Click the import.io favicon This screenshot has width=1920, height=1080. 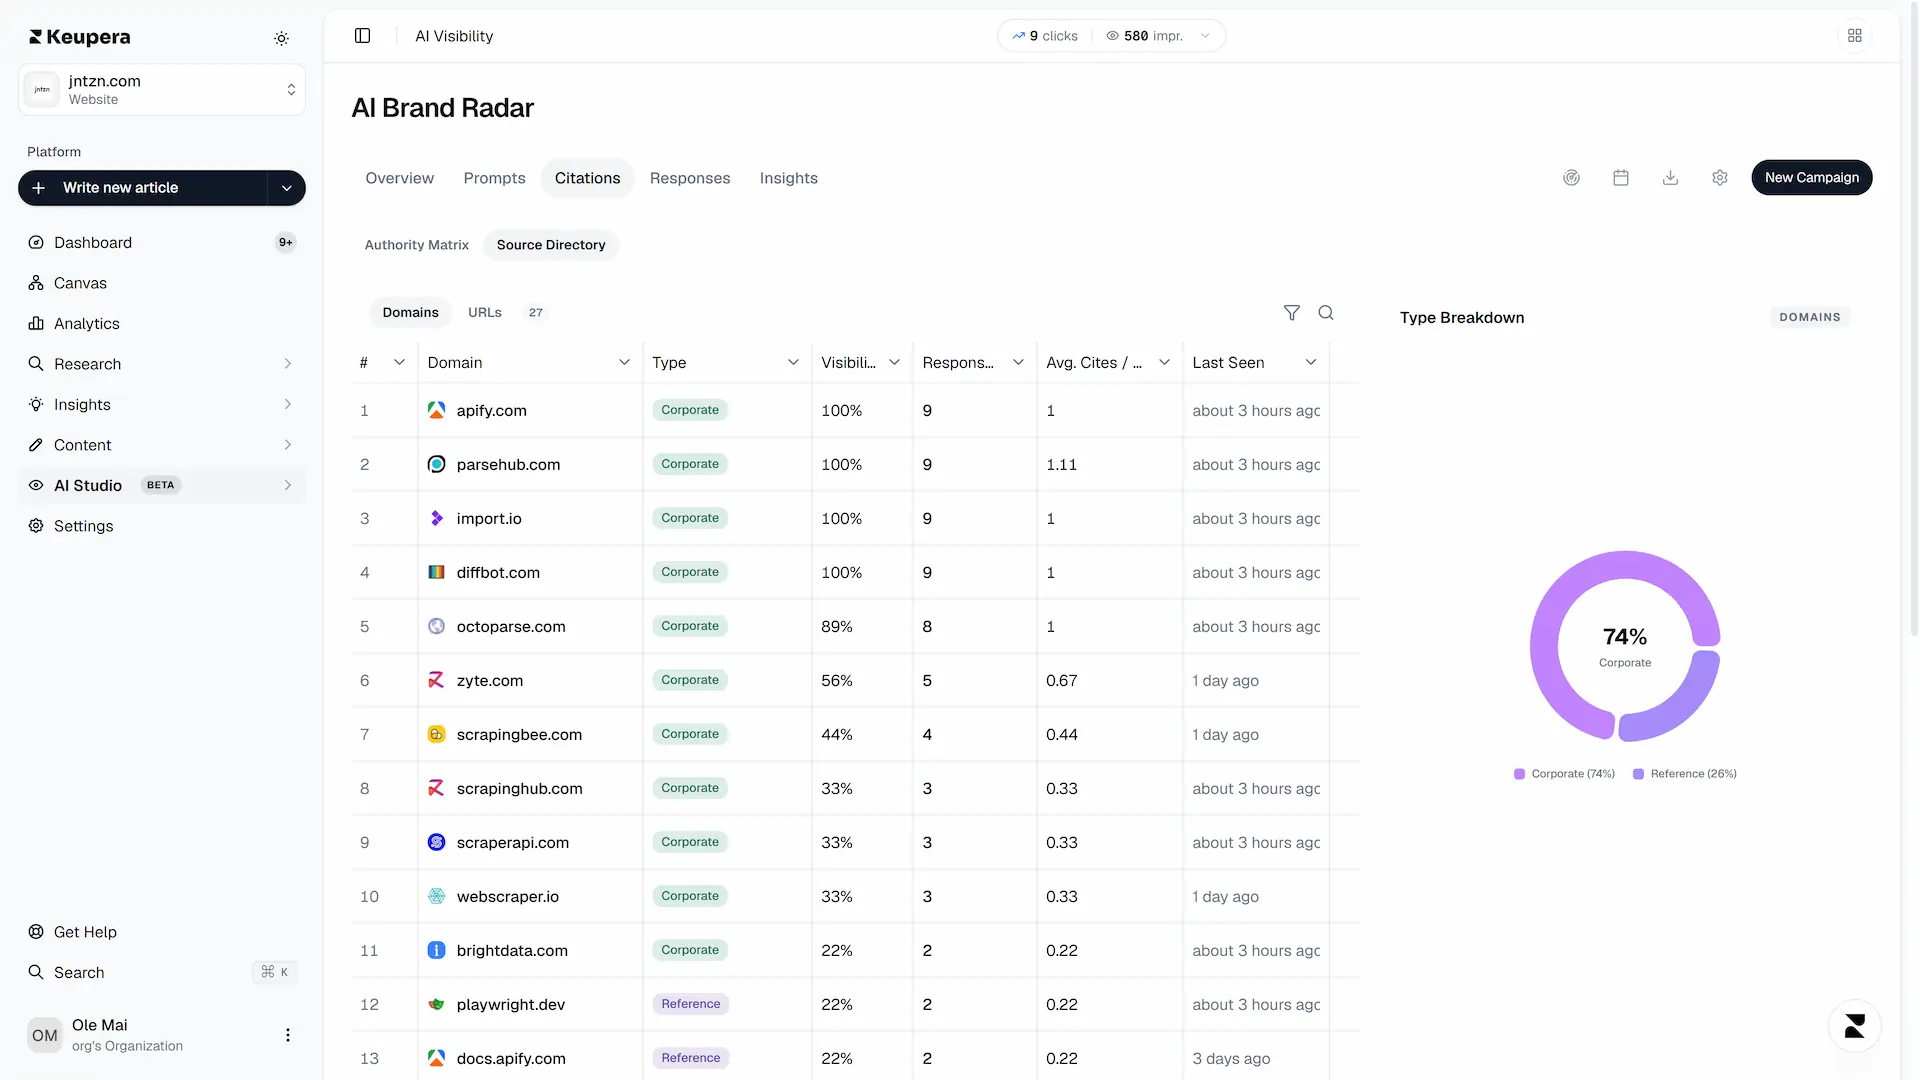[x=437, y=518]
